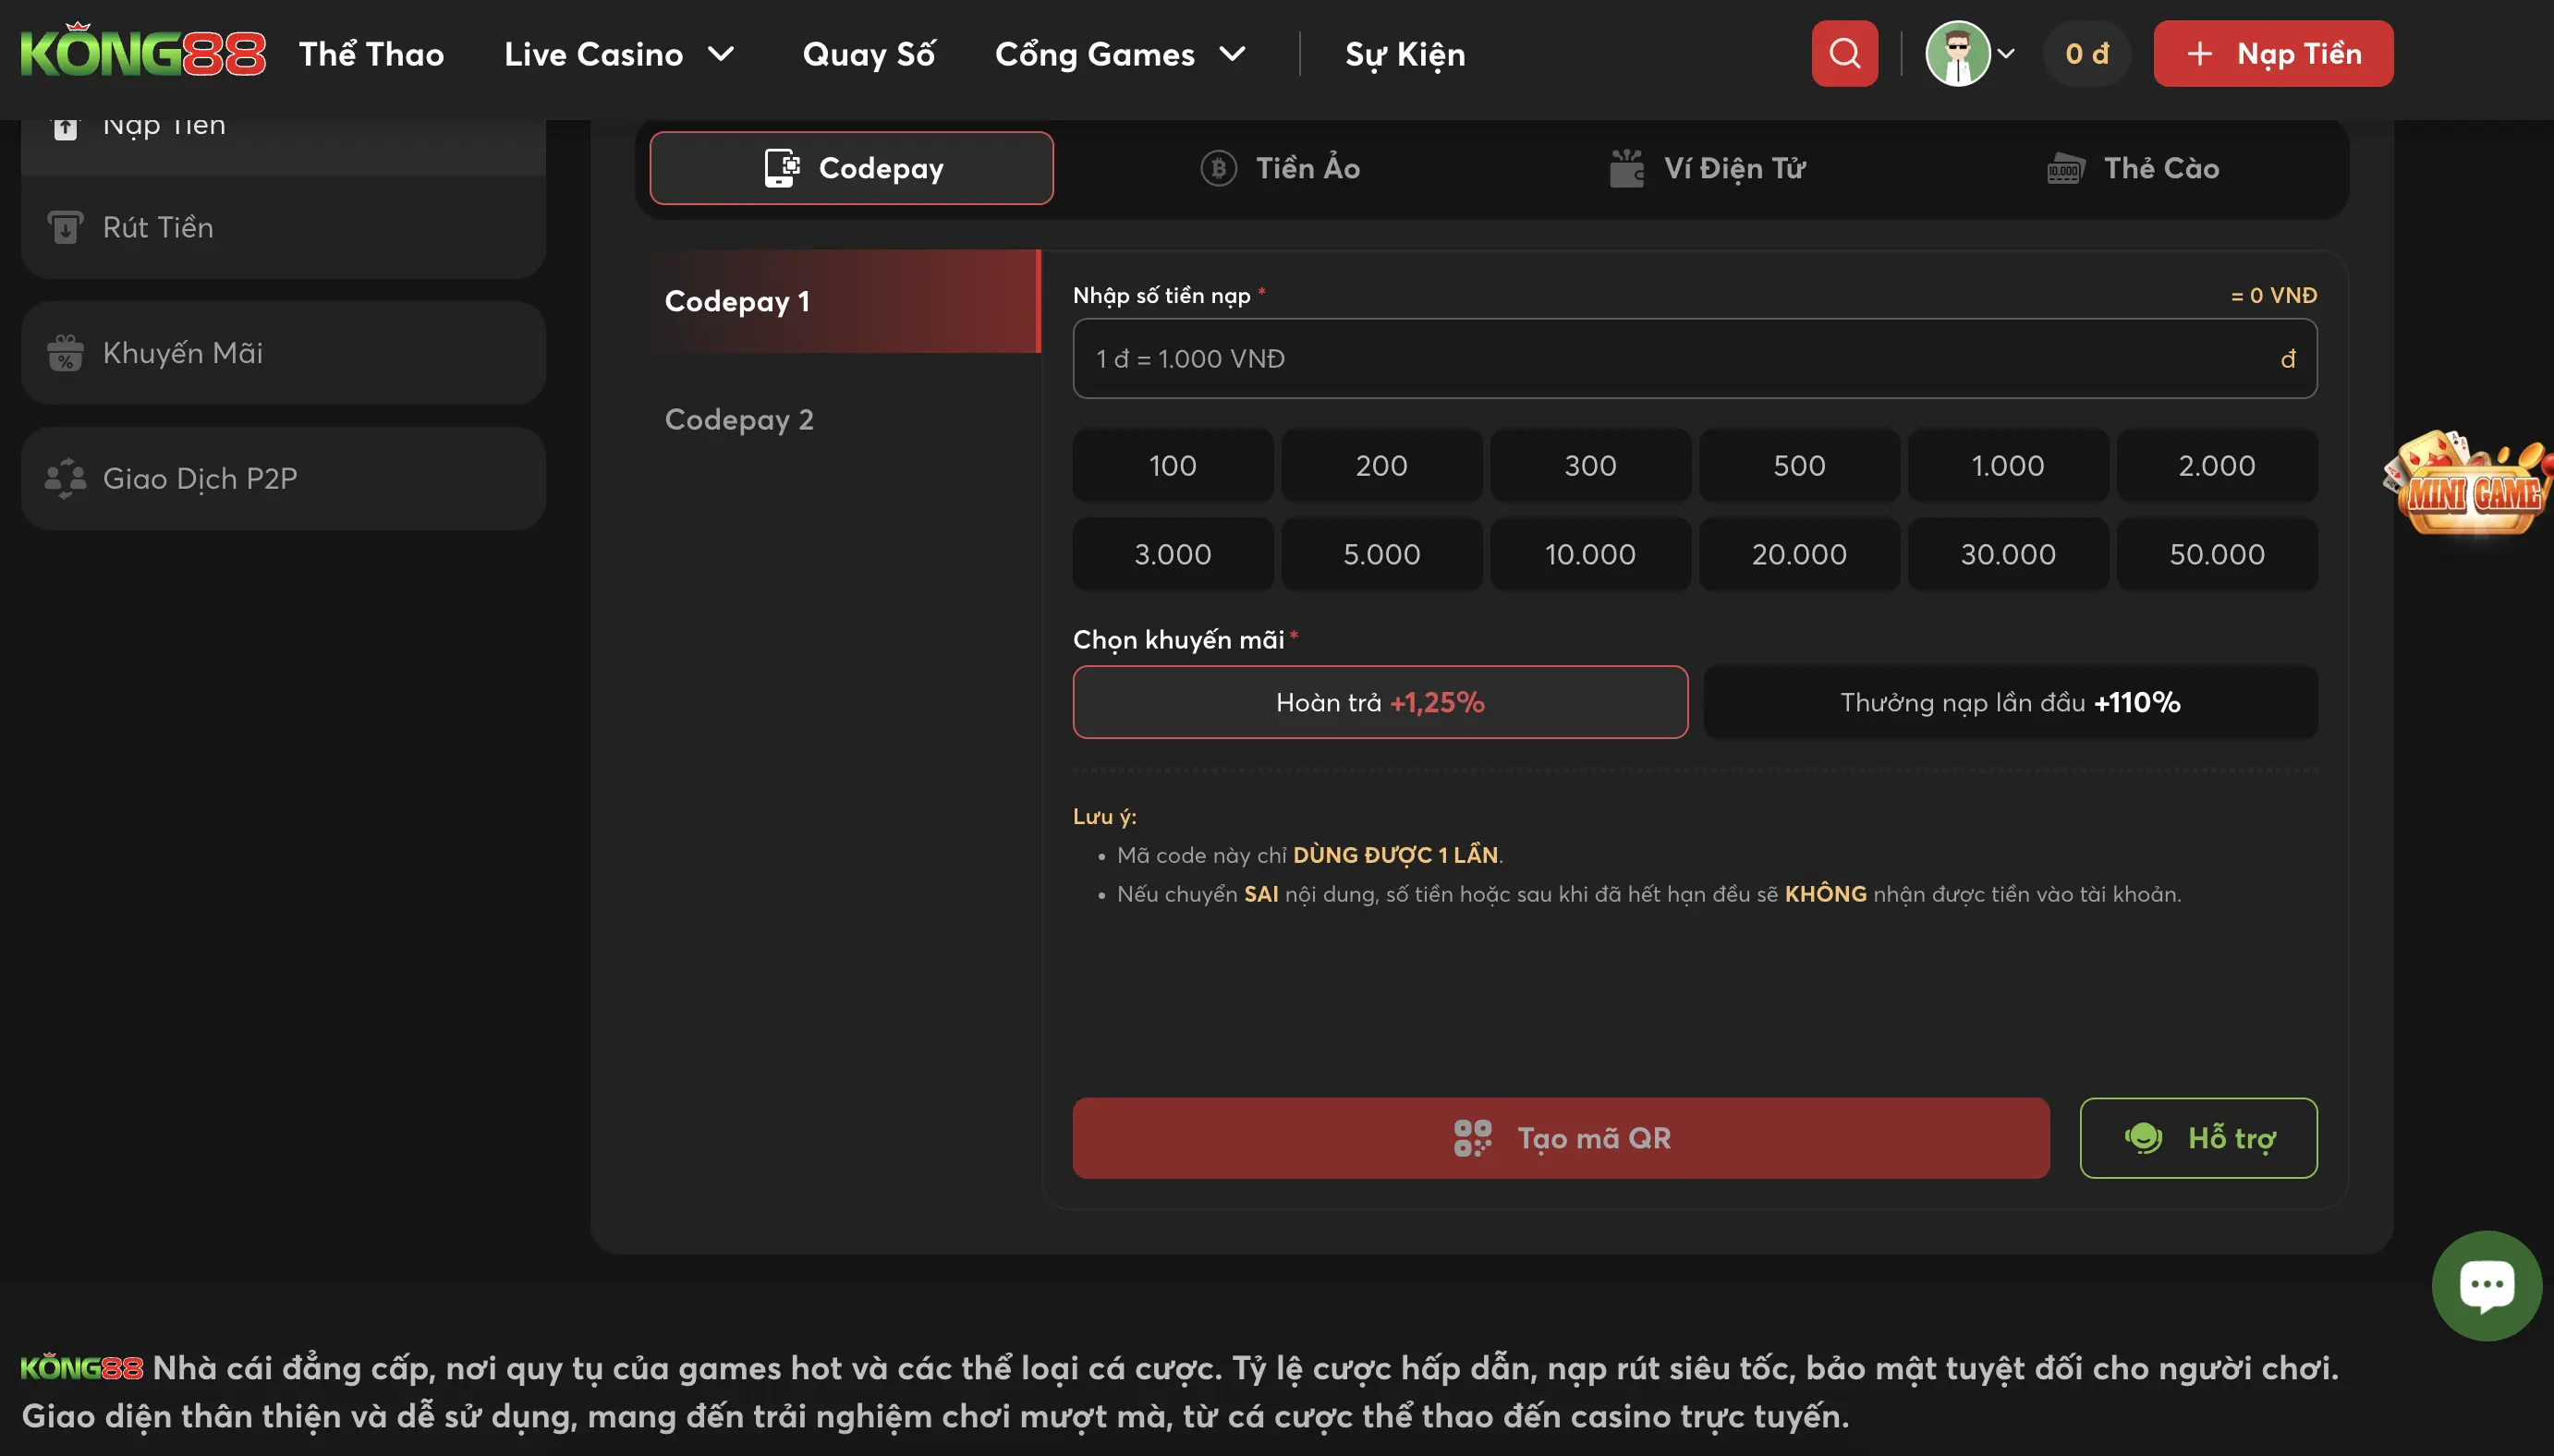
Task: Click the user avatar icon
Action: coord(1957,53)
